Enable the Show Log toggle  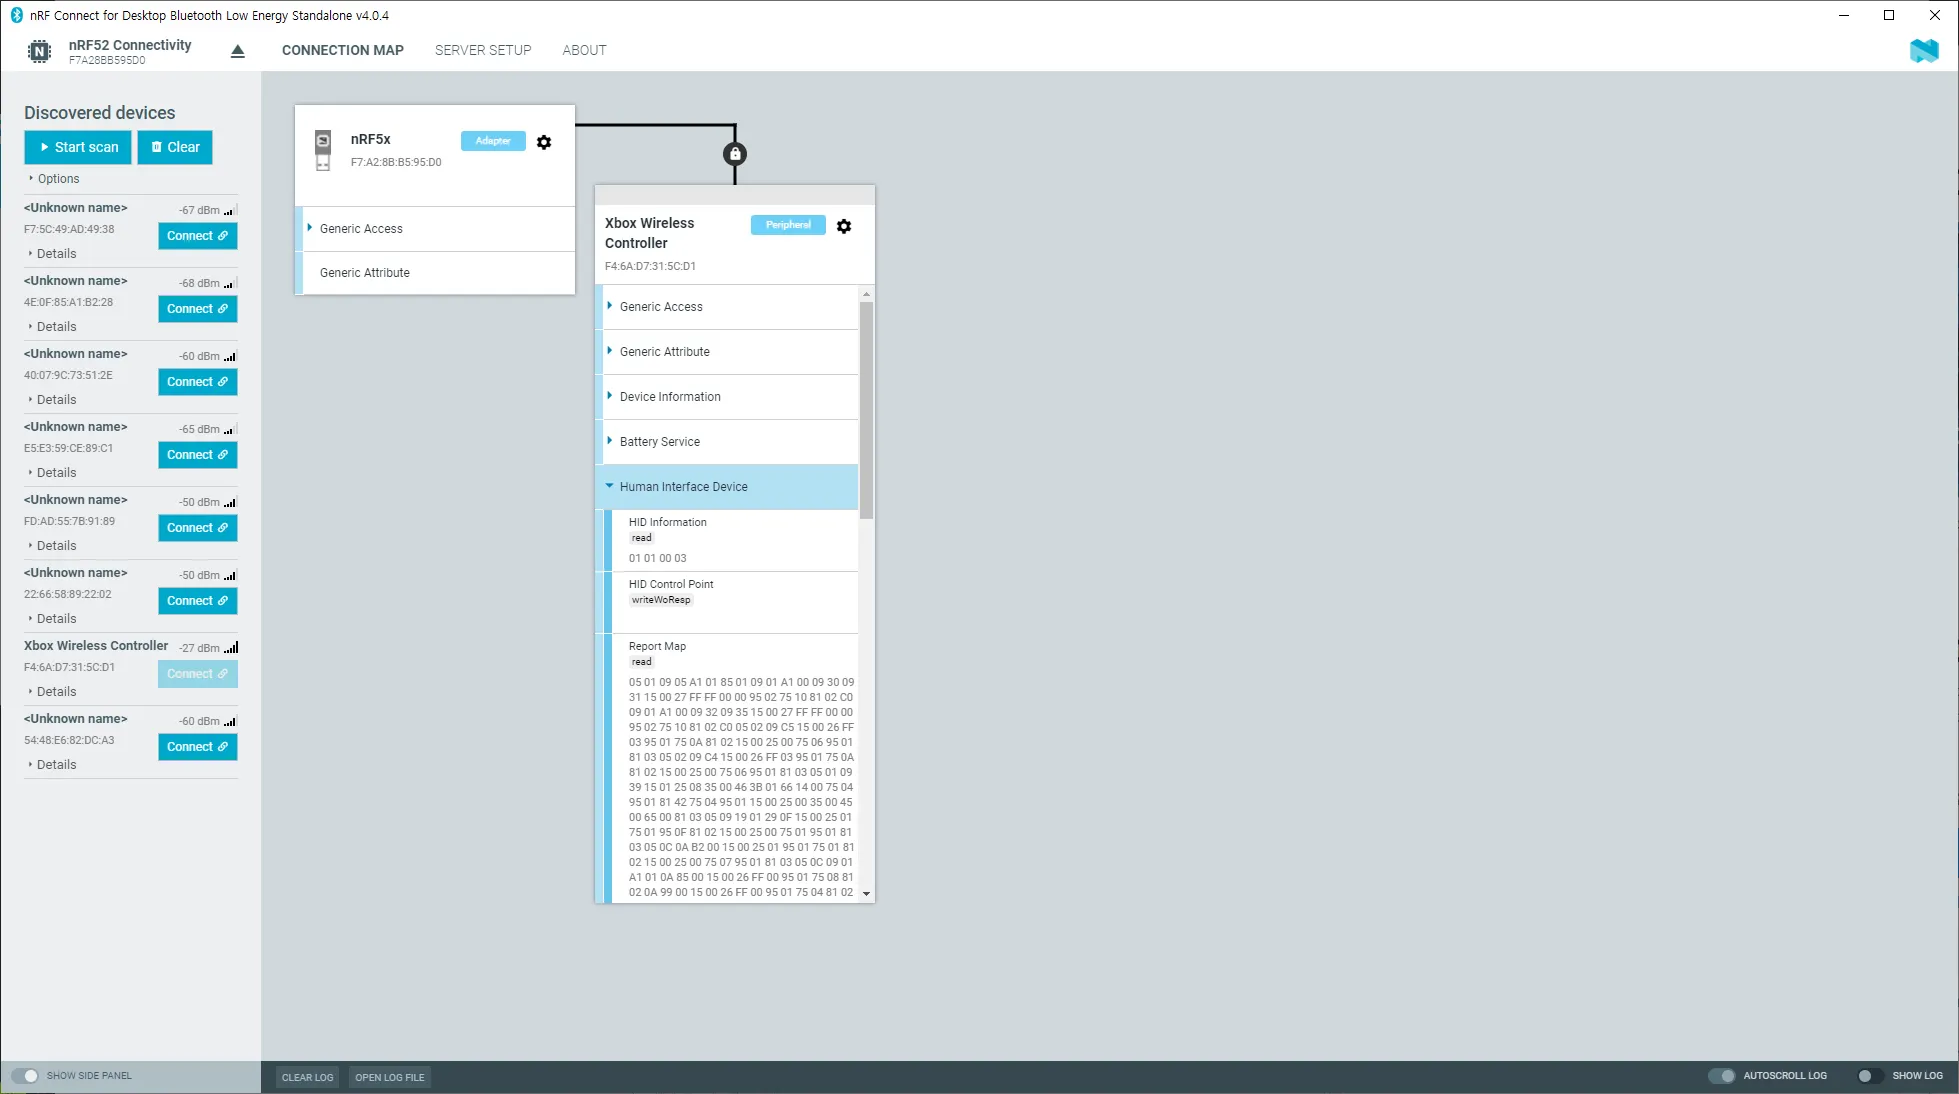click(1870, 1076)
